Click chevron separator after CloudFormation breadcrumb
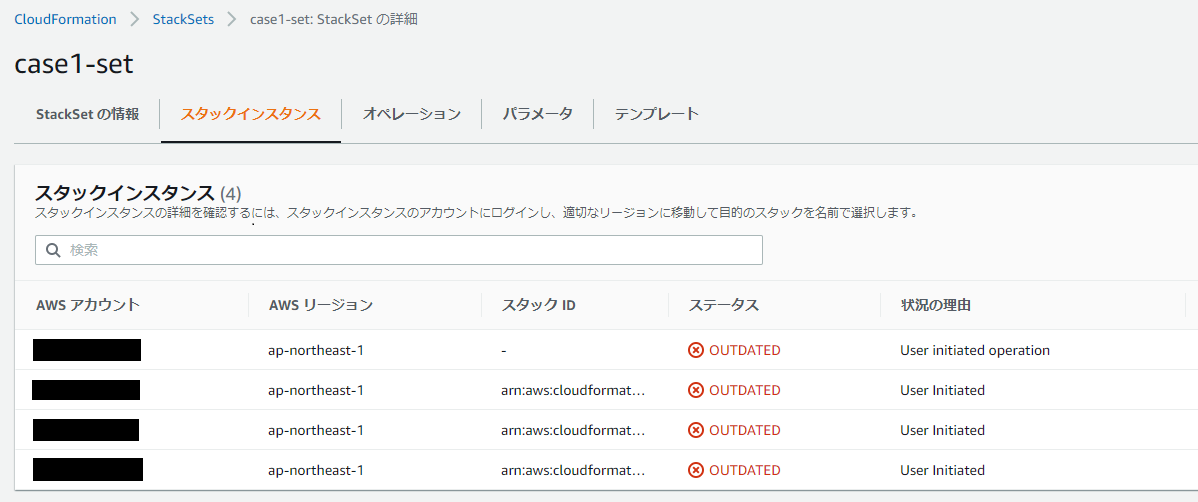This screenshot has width=1198, height=502. click(x=135, y=19)
